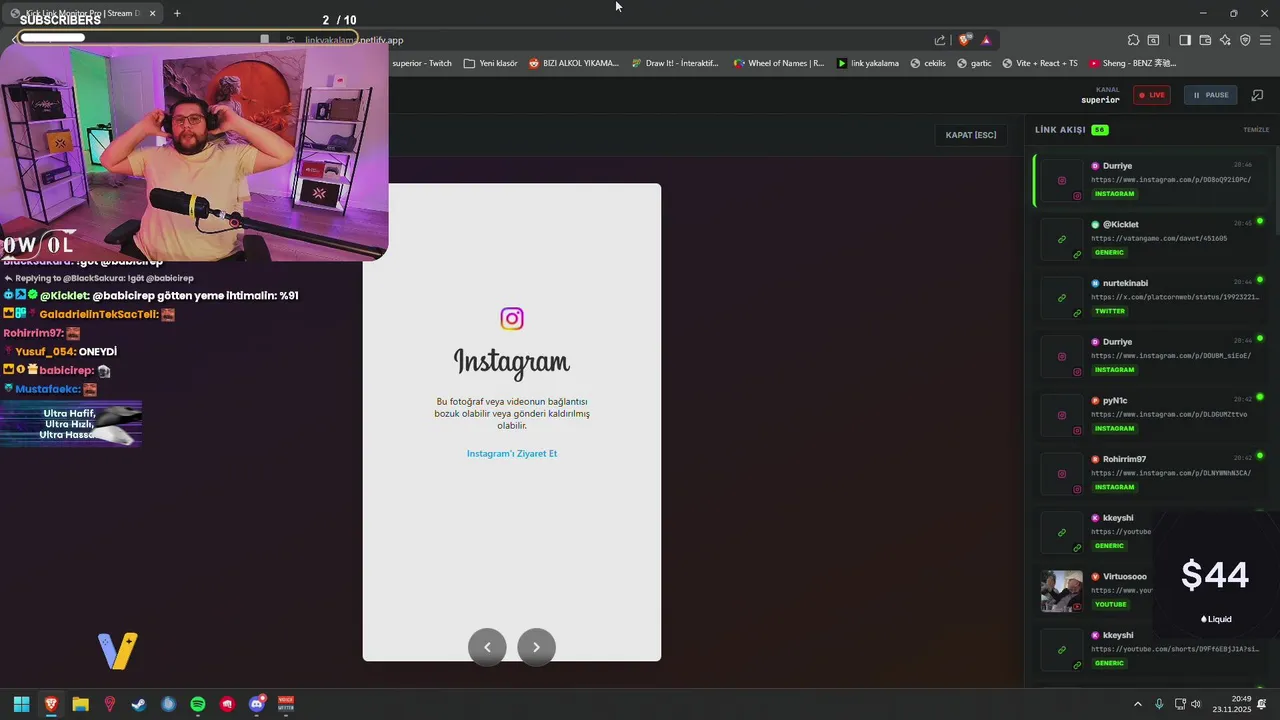1280x720 pixels.
Task: Go to the previous link with the left arrow
Action: coord(487,647)
